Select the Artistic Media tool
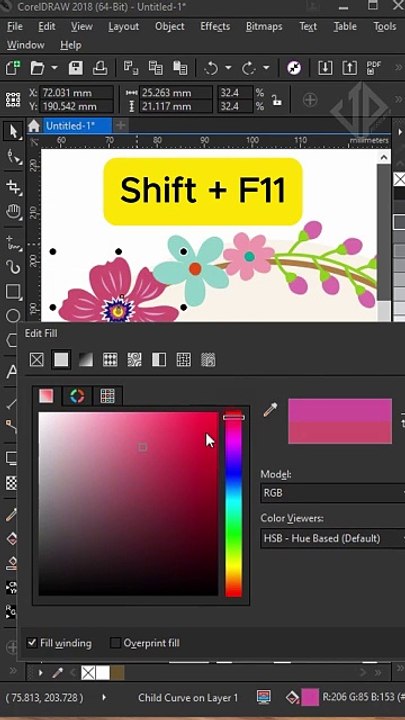The image size is (405, 720). 13,267
